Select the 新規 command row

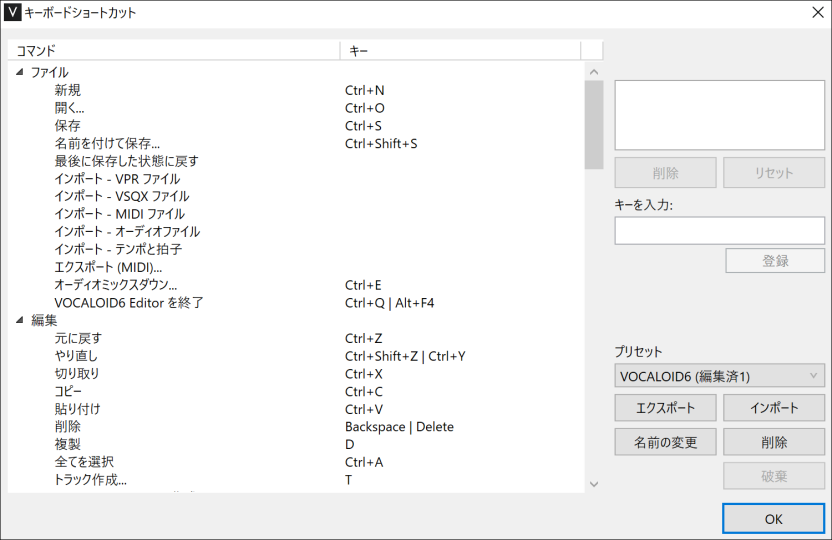coord(68,90)
